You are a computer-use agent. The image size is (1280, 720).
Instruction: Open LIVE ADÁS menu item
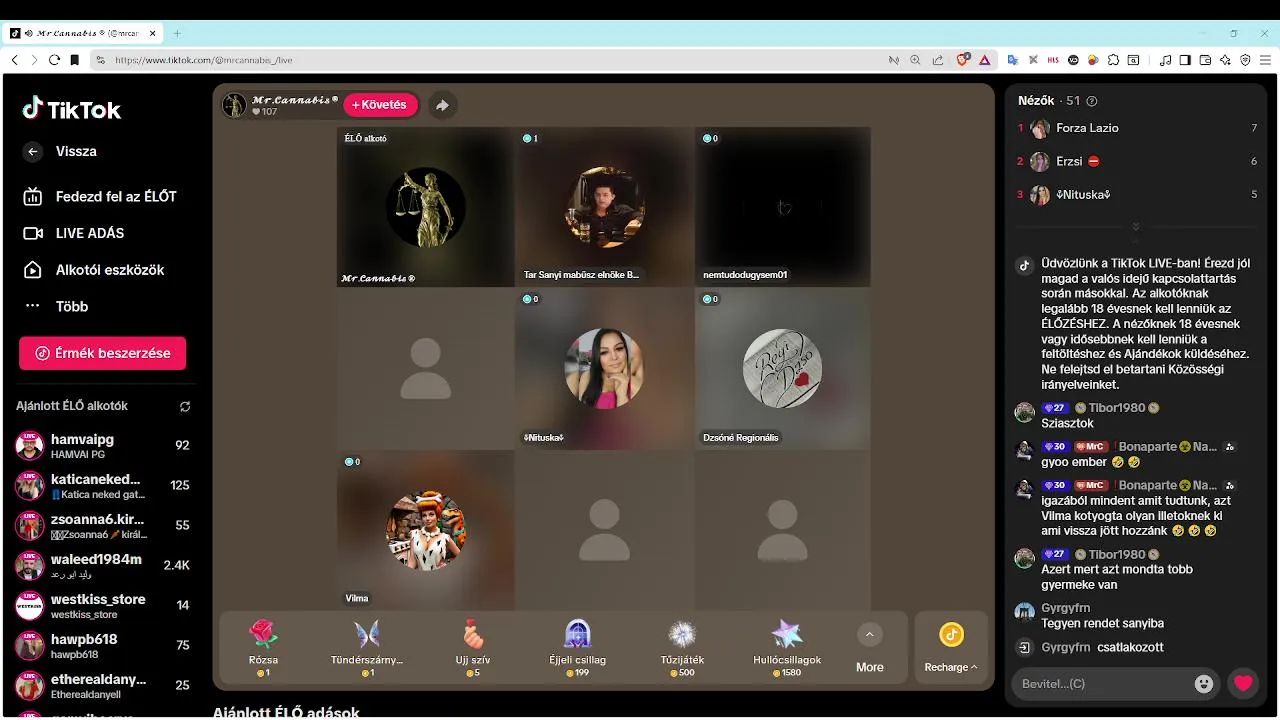[x=74, y=233]
